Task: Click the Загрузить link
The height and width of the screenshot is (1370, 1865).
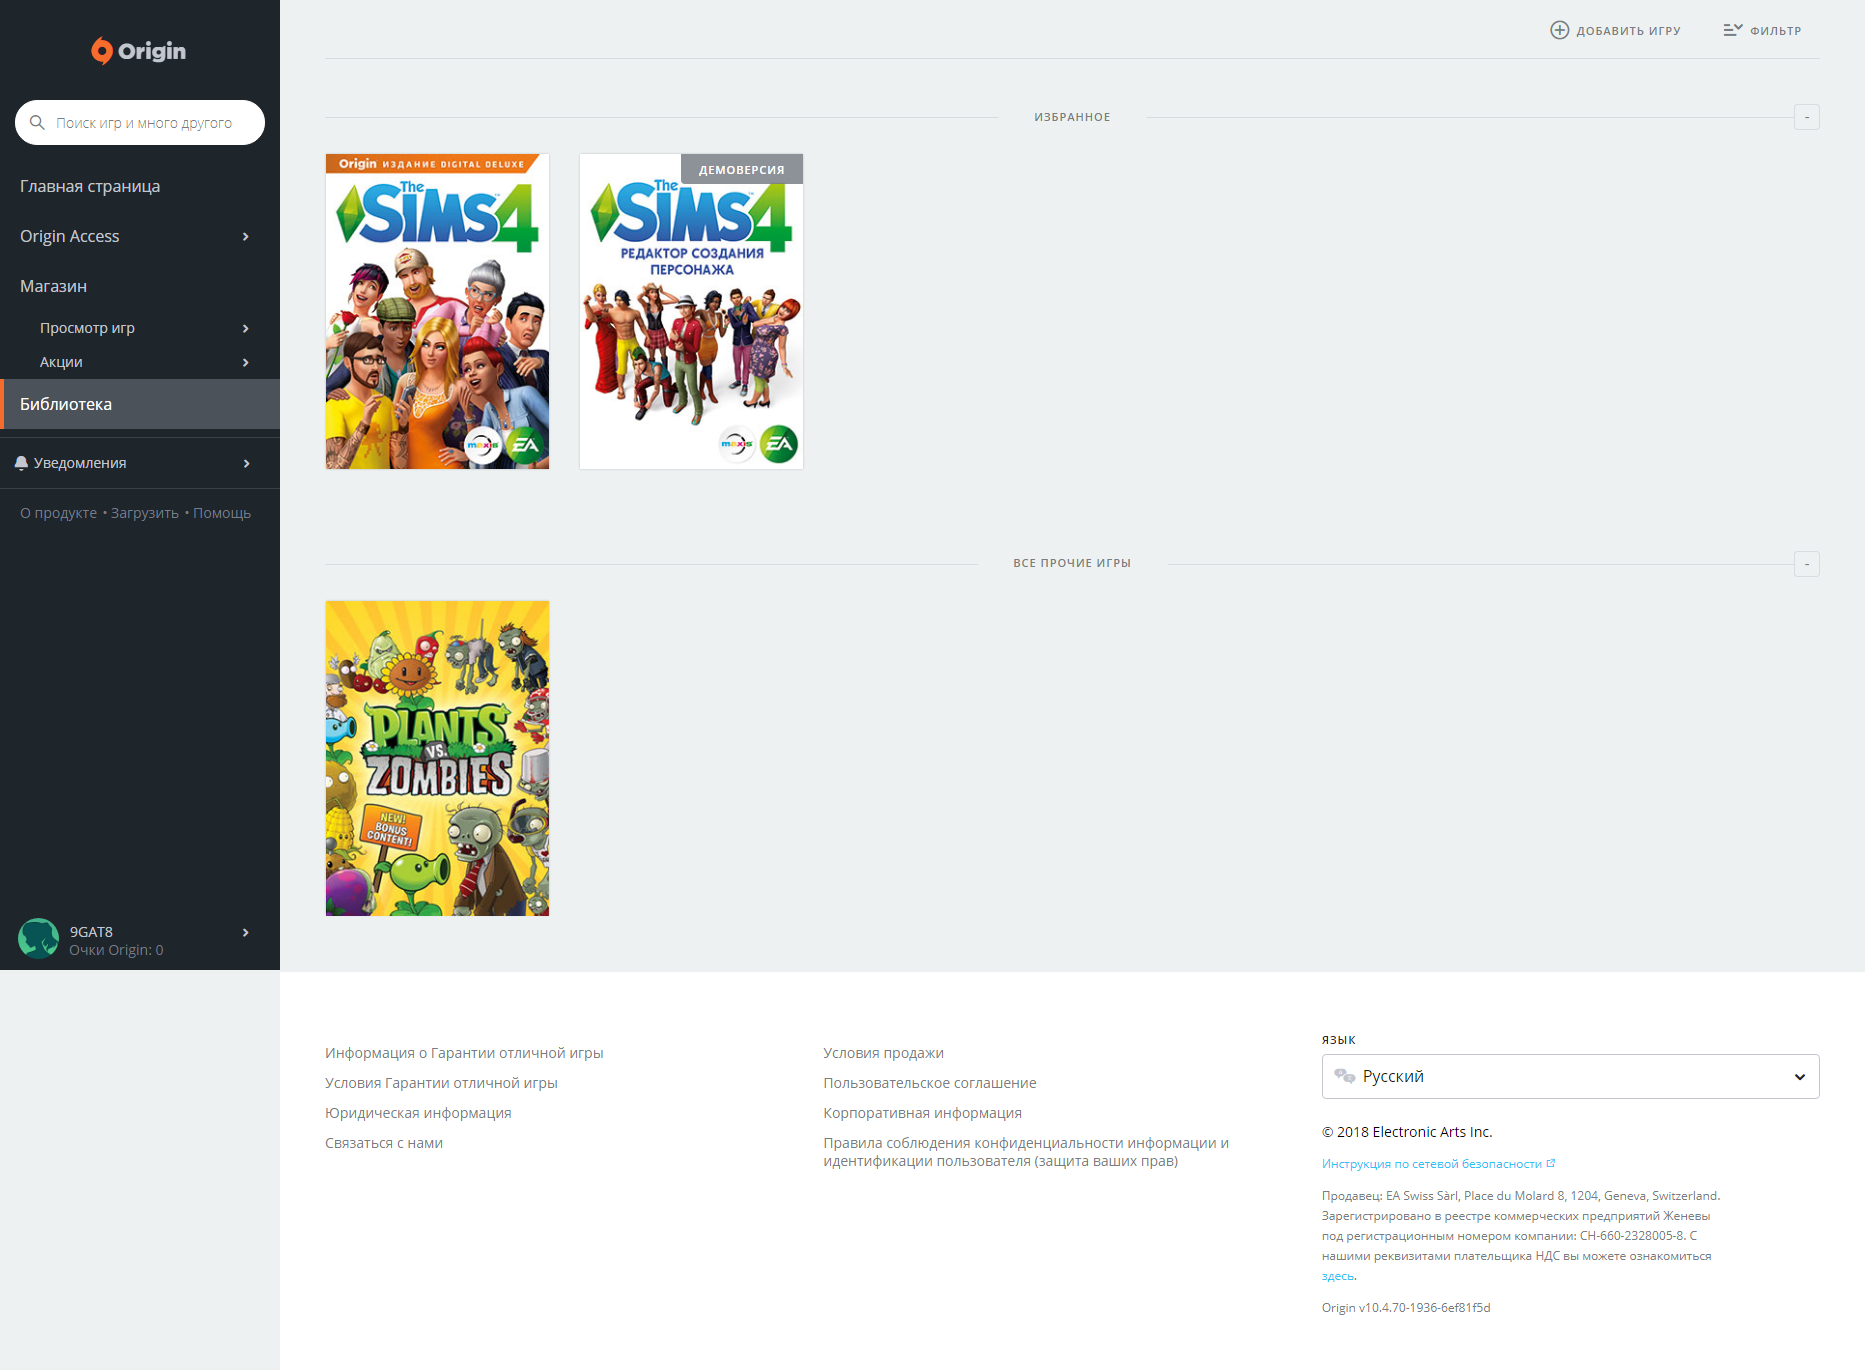Action: pos(145,513)
